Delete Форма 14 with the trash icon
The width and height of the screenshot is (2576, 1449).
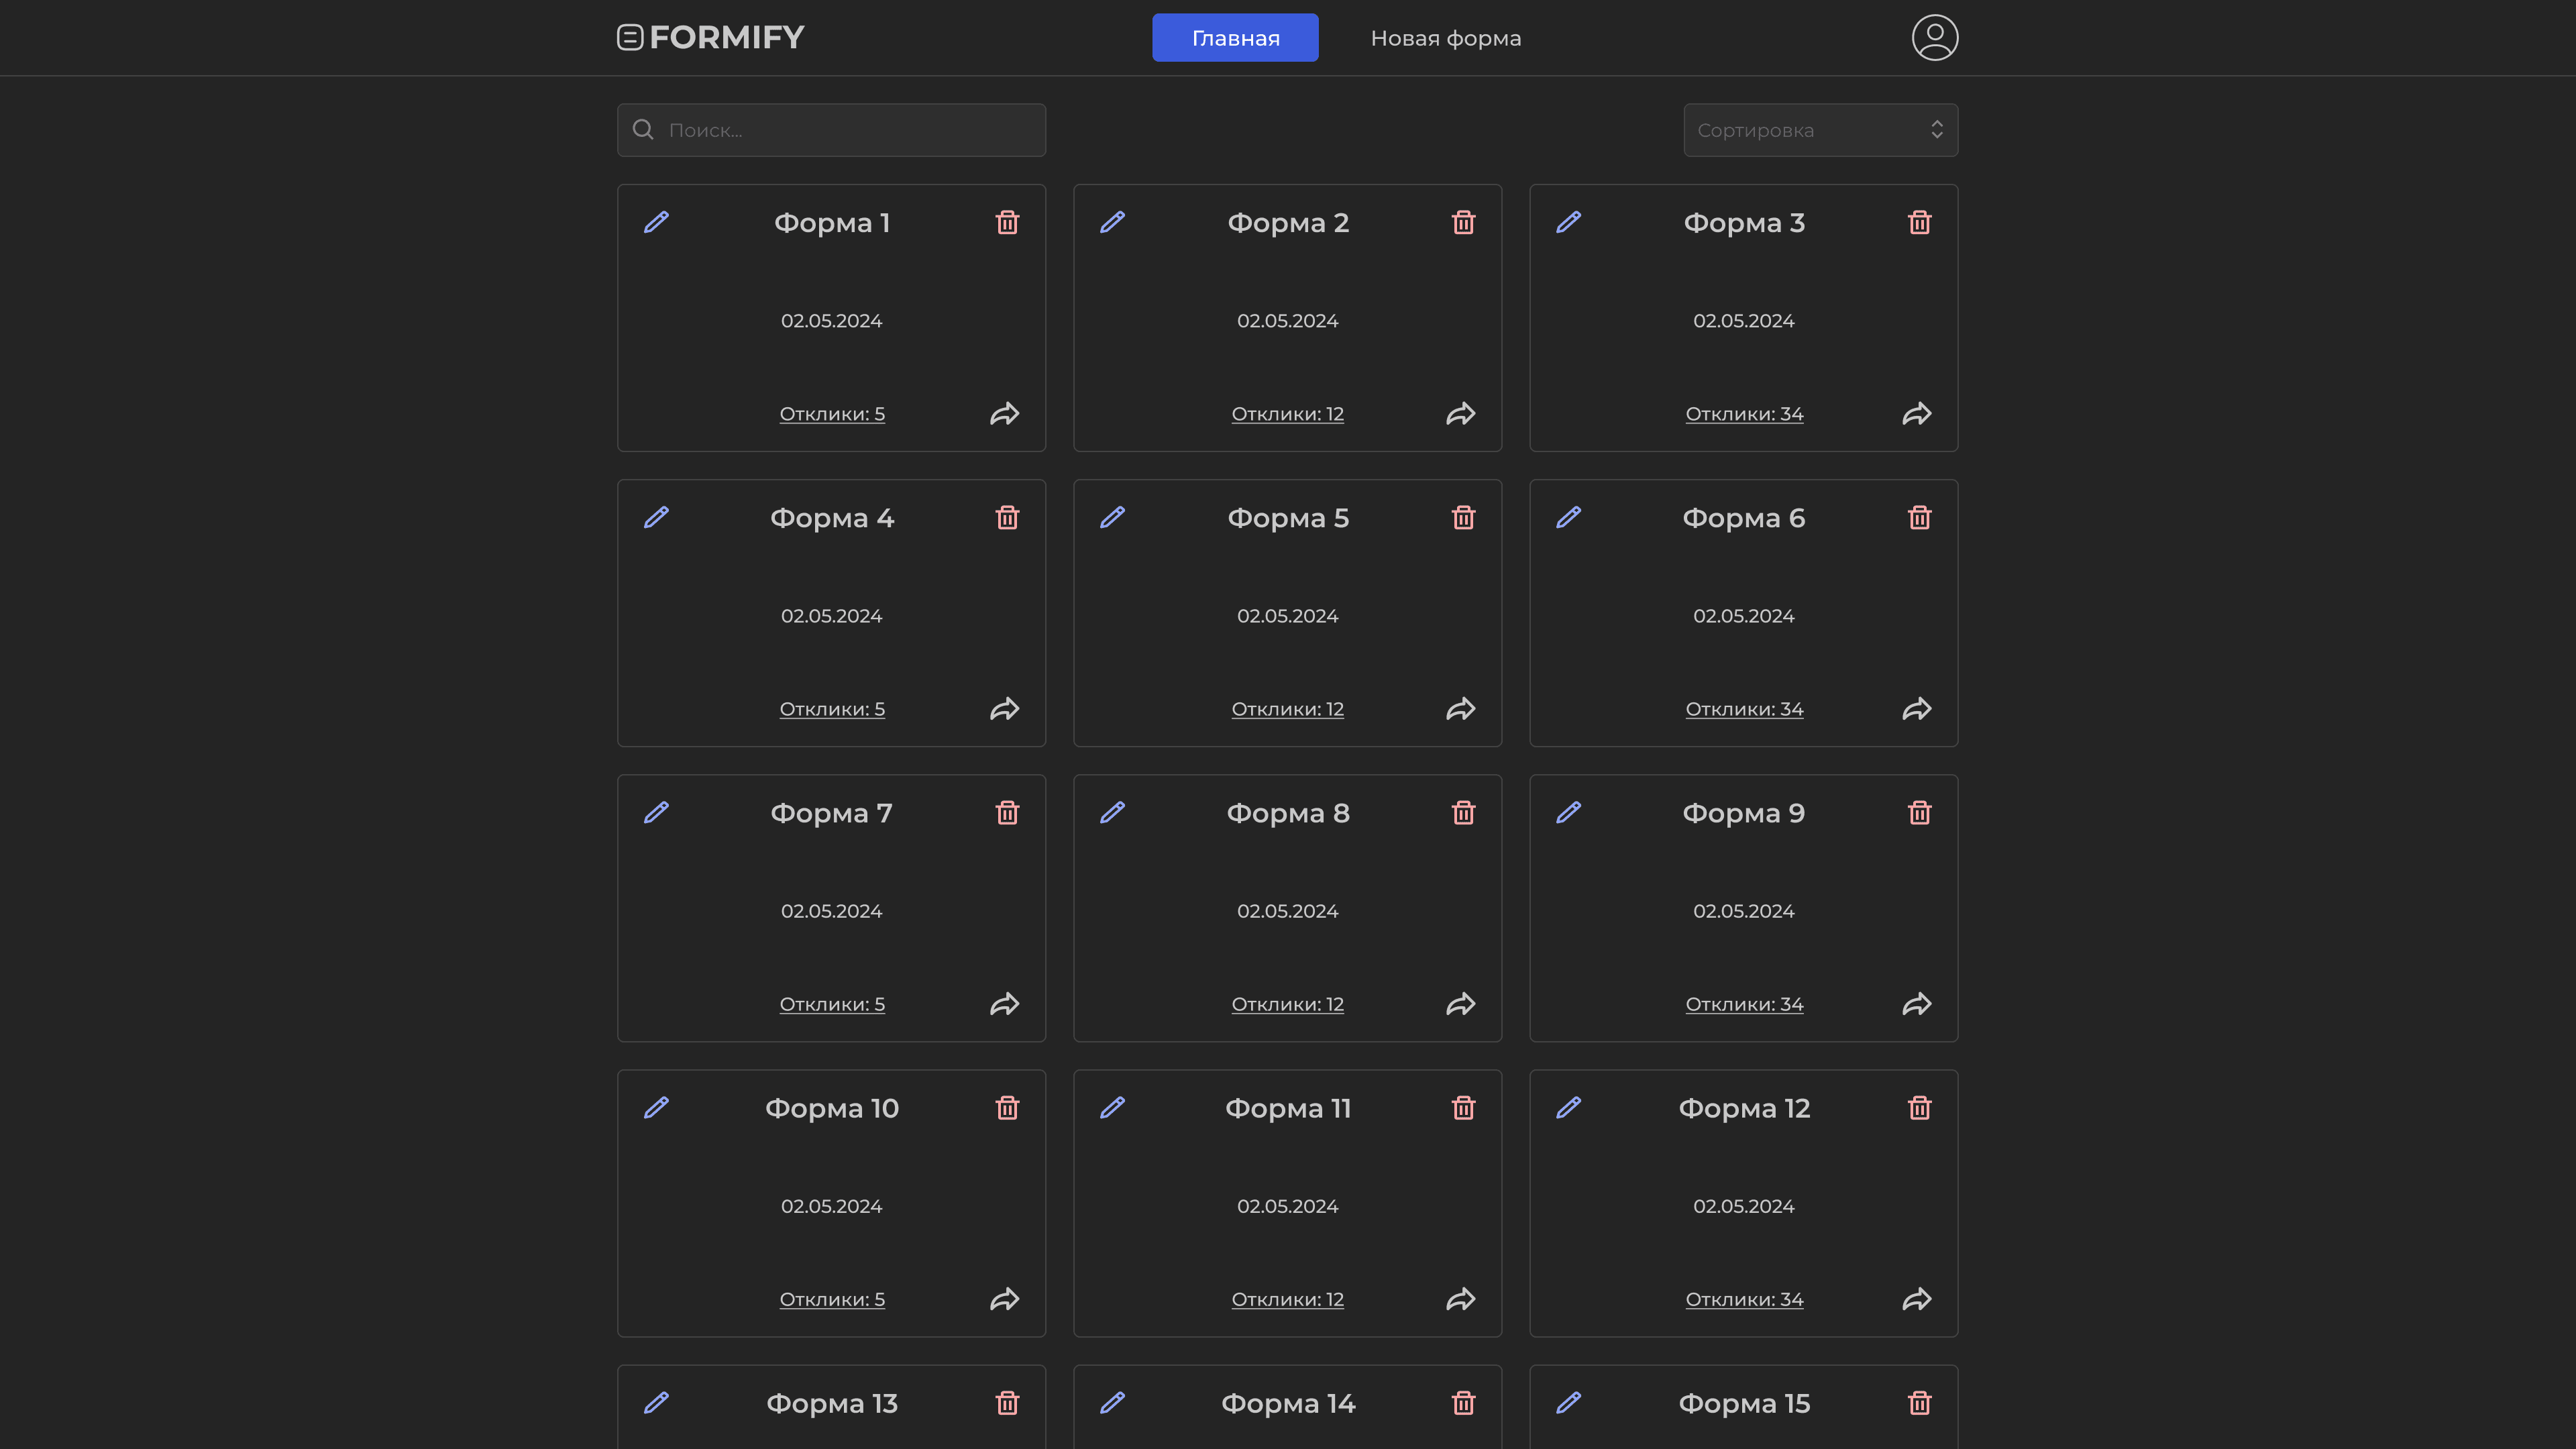(1463, 1402)
